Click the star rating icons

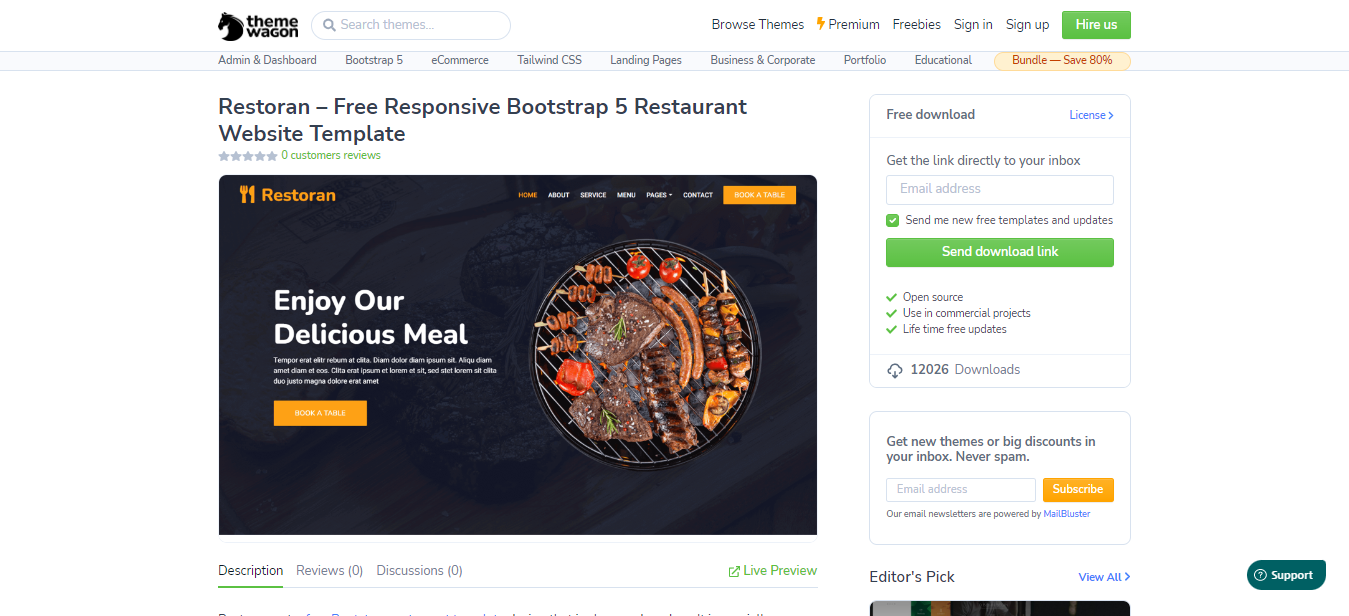pos(248,156)
